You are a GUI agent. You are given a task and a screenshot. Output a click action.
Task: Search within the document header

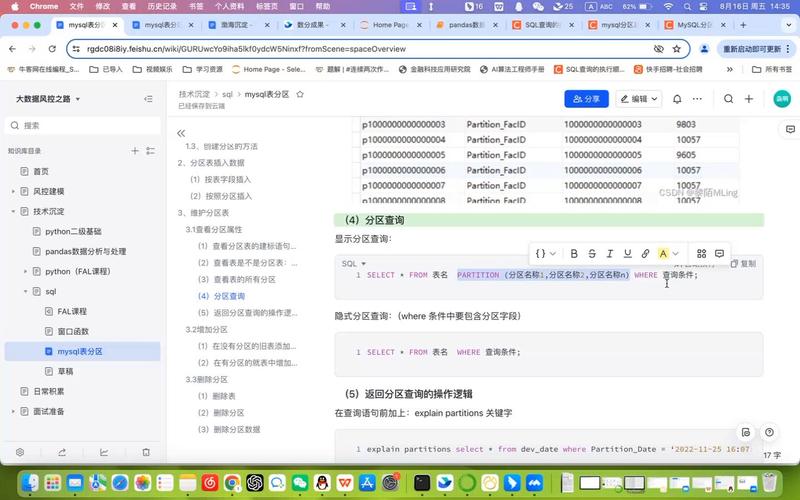pyautogui.click(x=729, y=99)
